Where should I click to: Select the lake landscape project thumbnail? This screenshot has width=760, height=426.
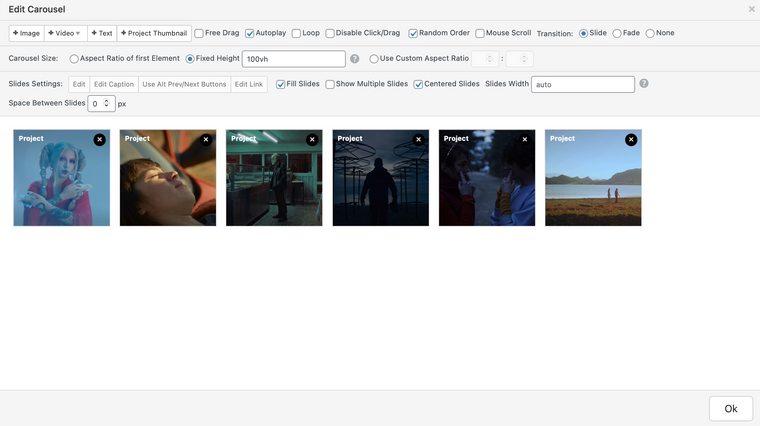[x=593, y=177]
